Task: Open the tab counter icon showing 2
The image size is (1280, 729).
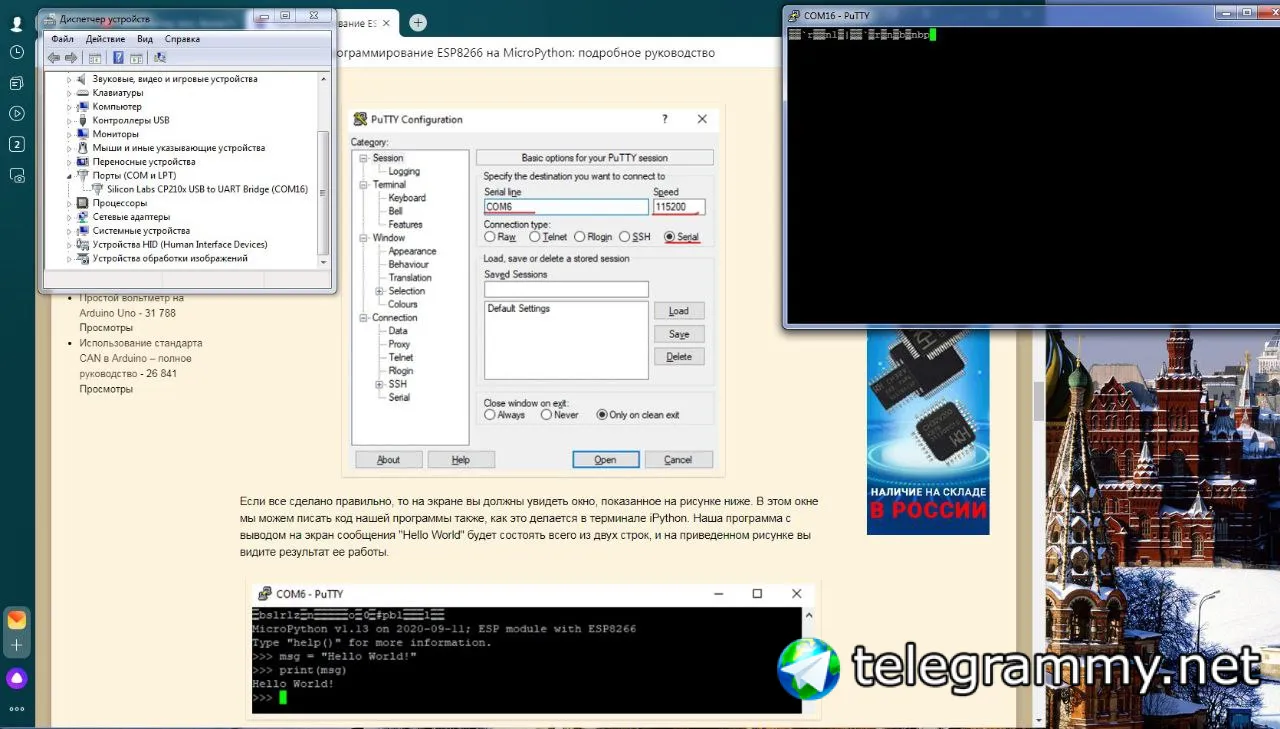Action: click(16, 144)
